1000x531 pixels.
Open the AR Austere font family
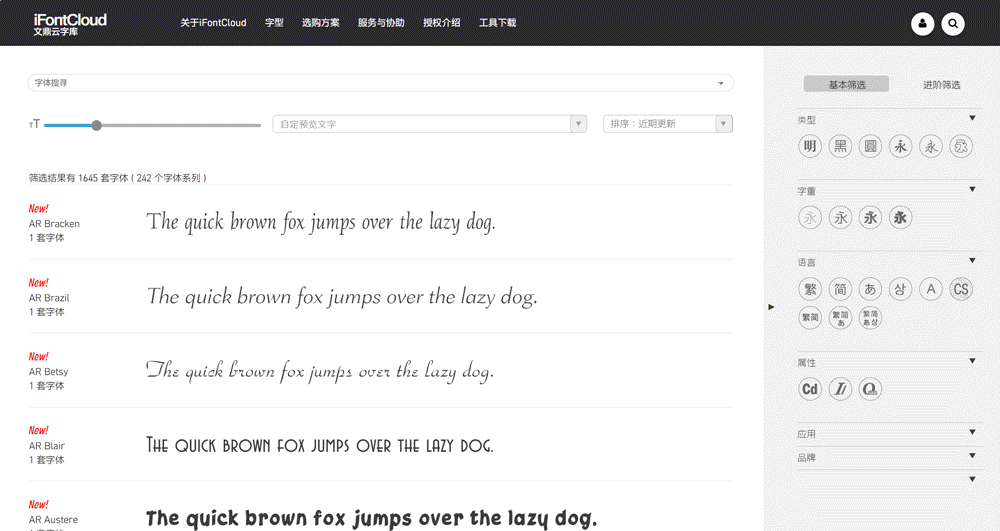54,520
